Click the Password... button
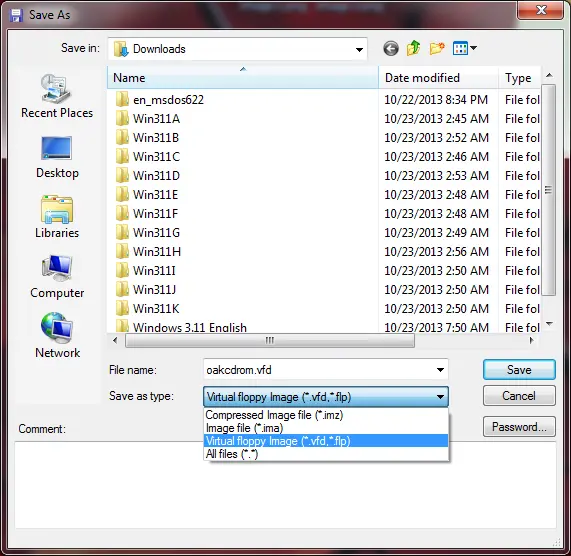The image size is (571, 556). [x=519, y=427]
